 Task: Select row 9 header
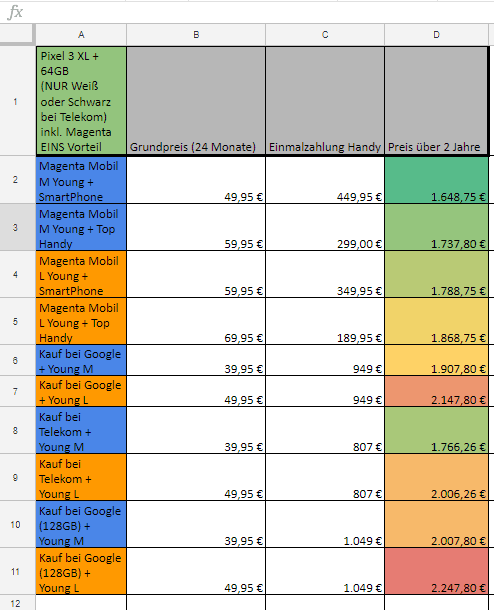click(x=17, y=477)
